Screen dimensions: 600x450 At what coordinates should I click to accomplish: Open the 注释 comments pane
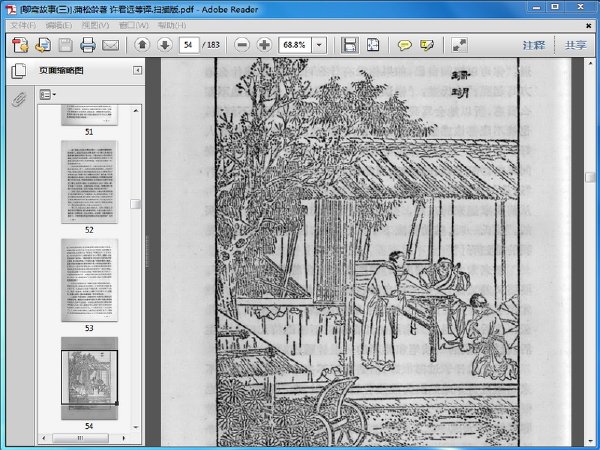[534, 45]
